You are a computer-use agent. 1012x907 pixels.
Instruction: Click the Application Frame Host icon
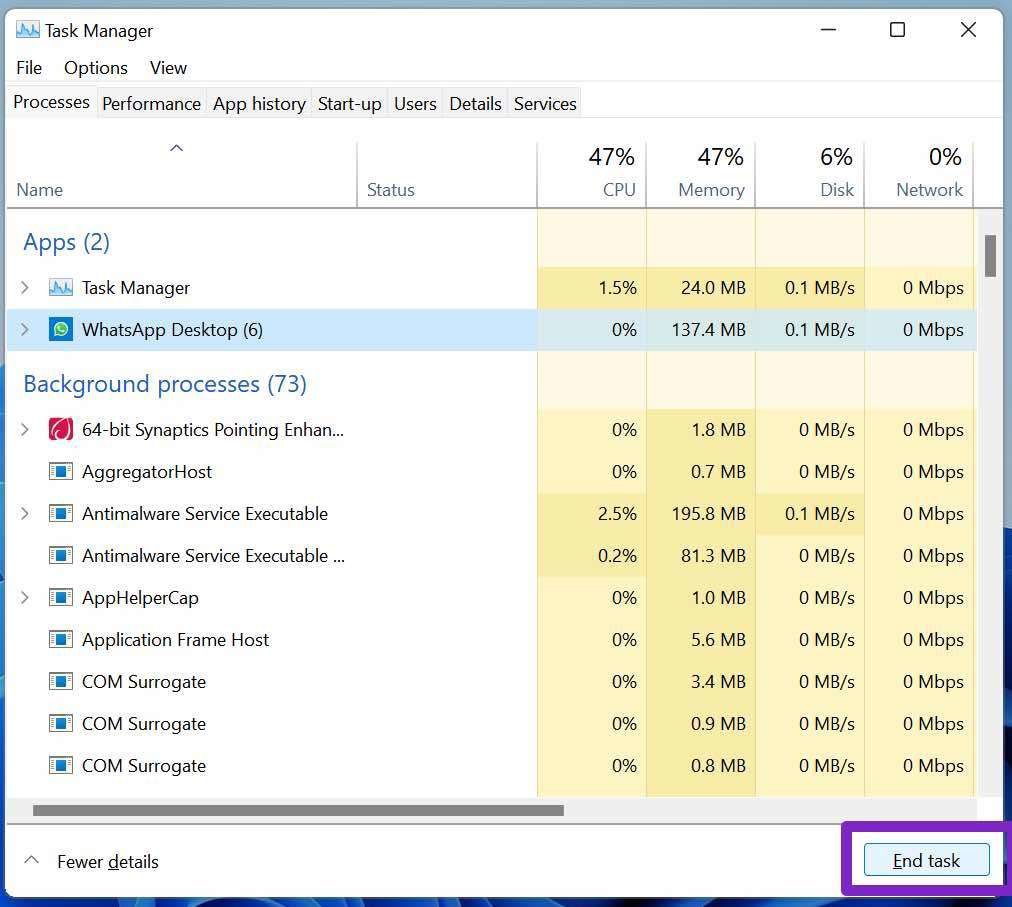pyautogui.click(x=61, y=640)
